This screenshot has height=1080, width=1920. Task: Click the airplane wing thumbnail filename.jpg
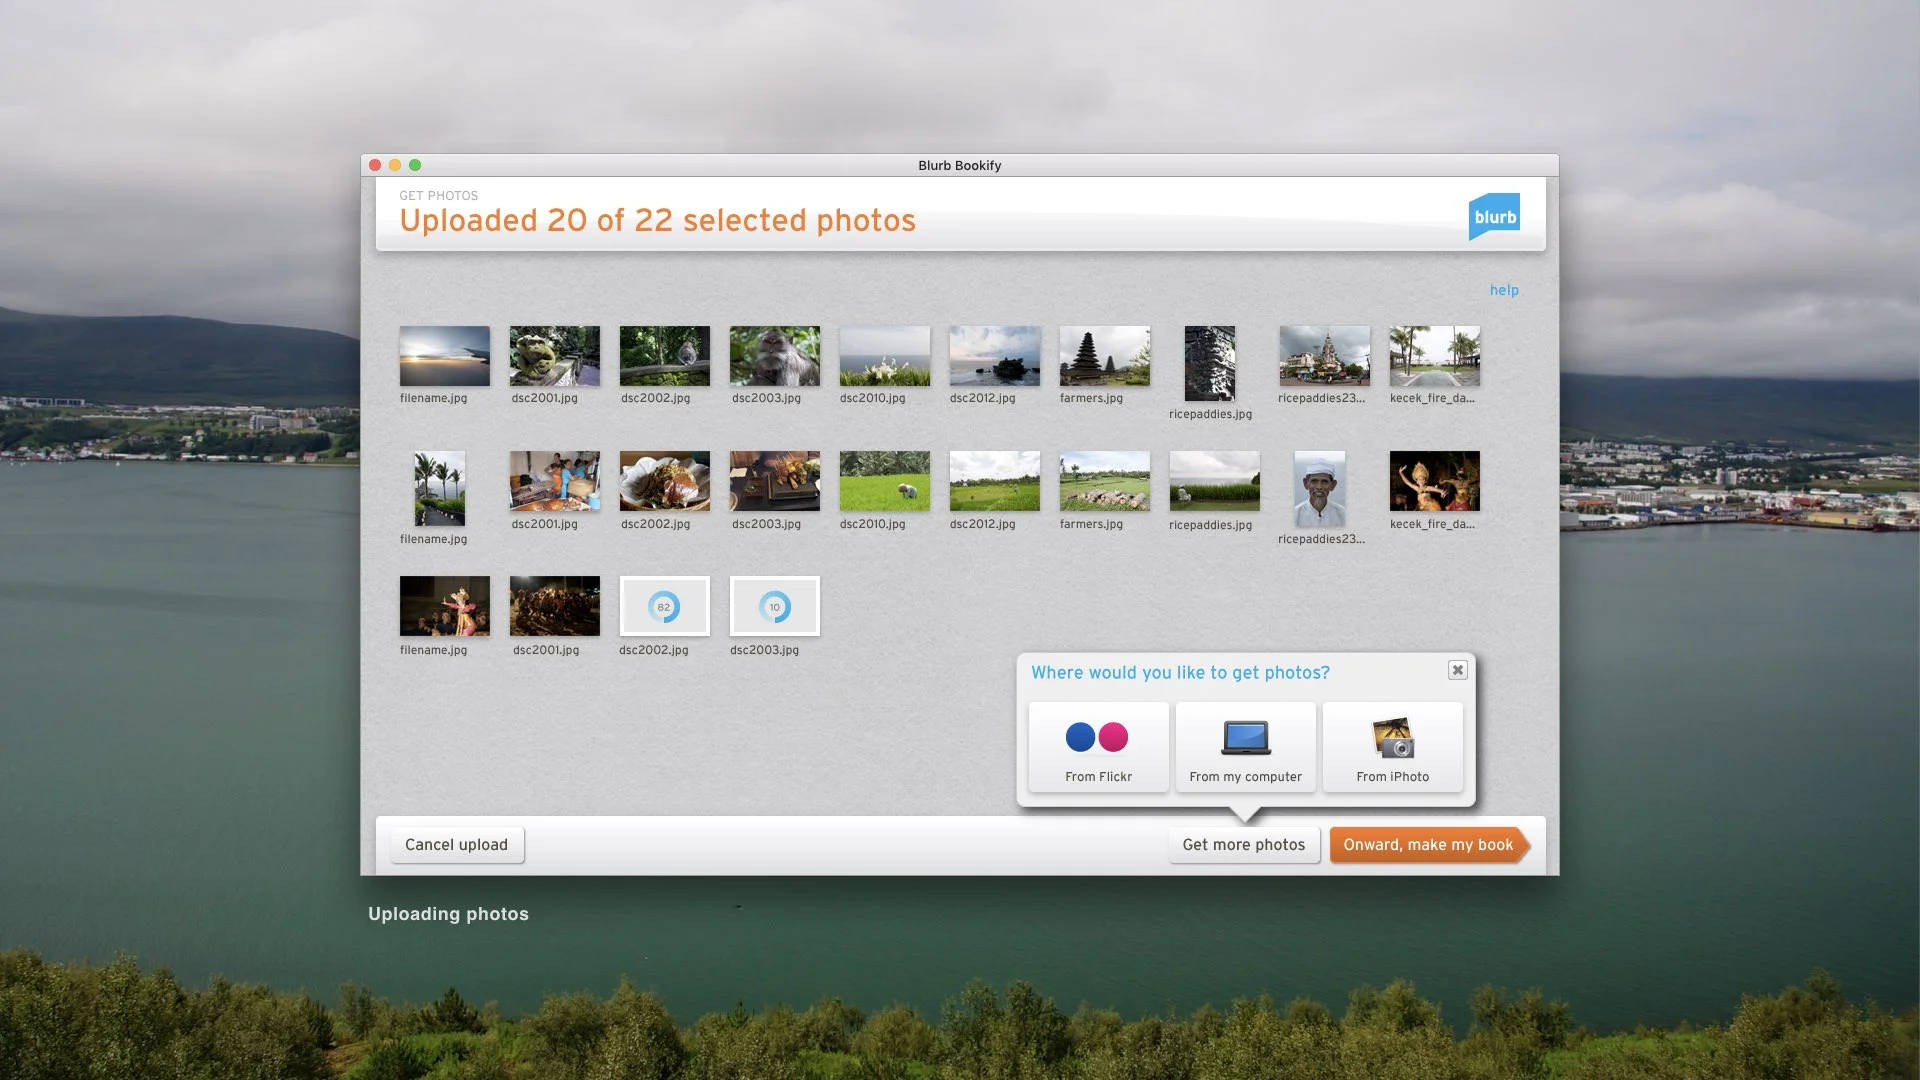coord(444,355)
